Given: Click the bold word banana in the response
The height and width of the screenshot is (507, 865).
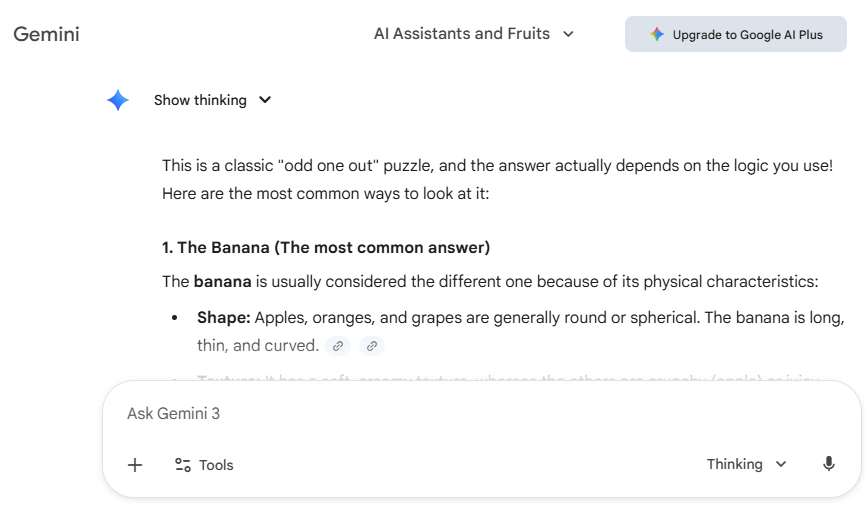Looking at the screenshot, I should (222, 281).
